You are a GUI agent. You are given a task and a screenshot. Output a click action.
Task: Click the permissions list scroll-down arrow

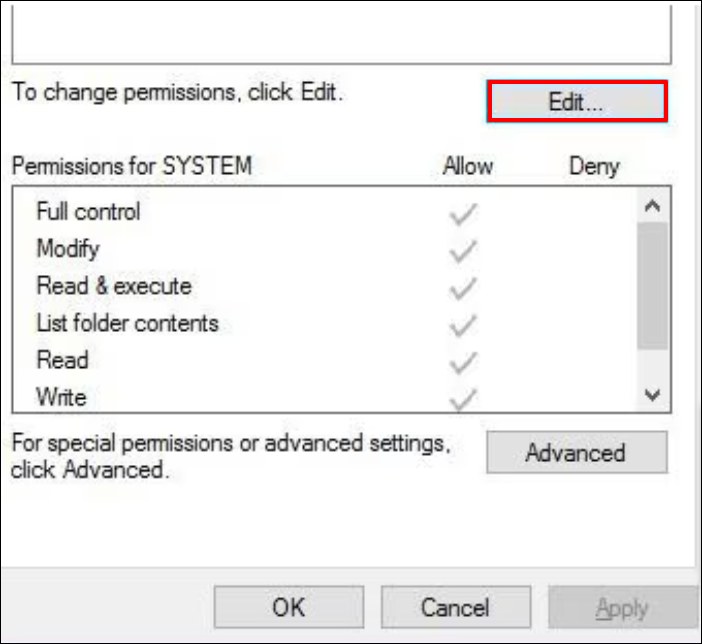[653, 396]
